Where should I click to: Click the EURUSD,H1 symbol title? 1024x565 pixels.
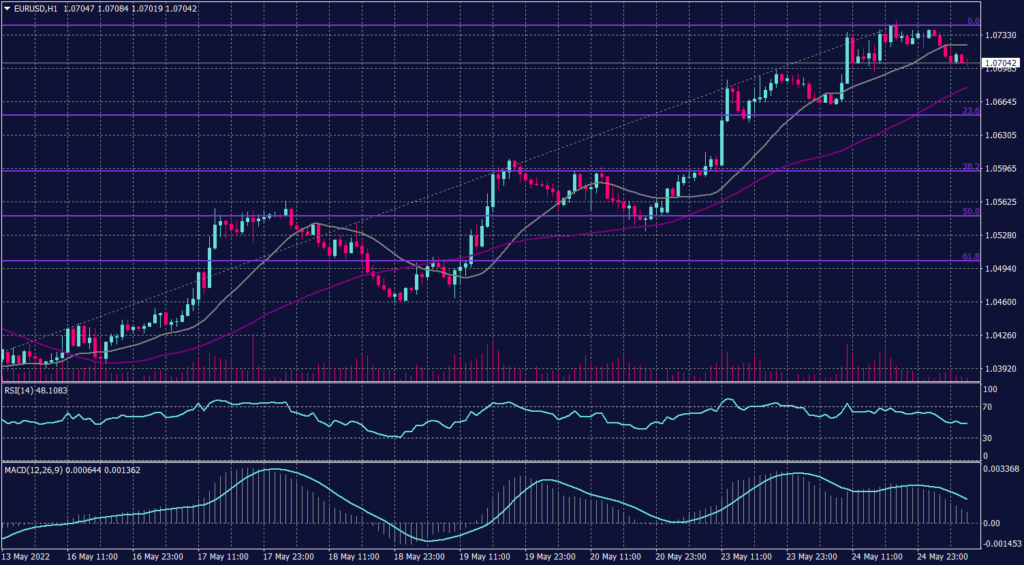tap(37, 8)
